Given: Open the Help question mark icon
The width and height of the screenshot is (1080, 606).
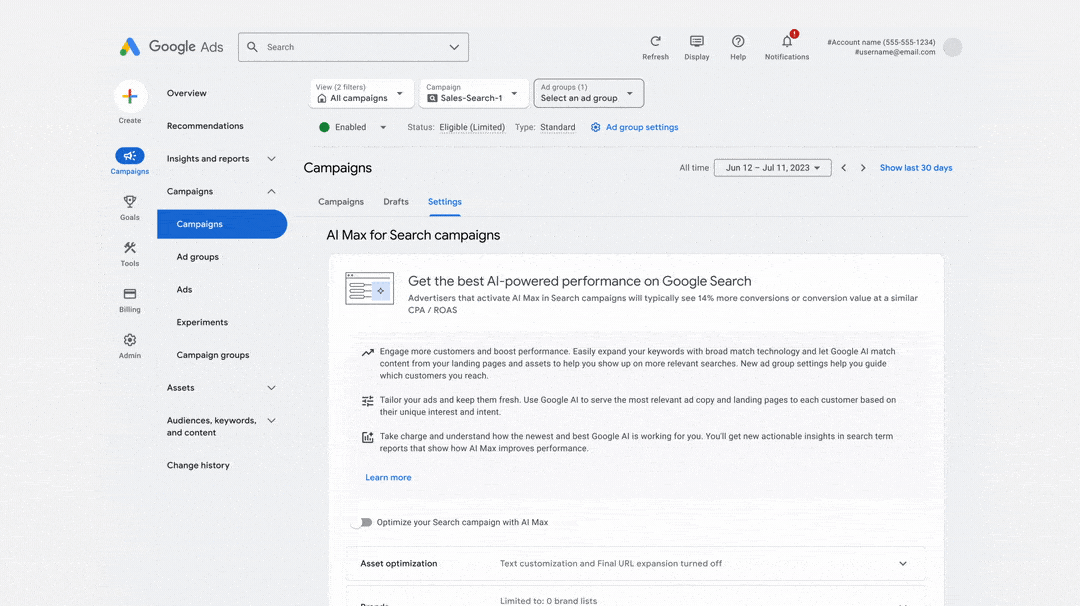Looking at the screenshot, I should [738, 41].
